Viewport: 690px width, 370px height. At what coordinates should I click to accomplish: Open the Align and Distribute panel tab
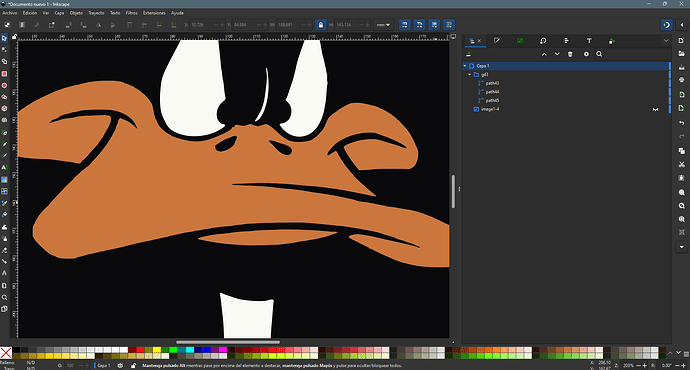click(x=566, y=41)
